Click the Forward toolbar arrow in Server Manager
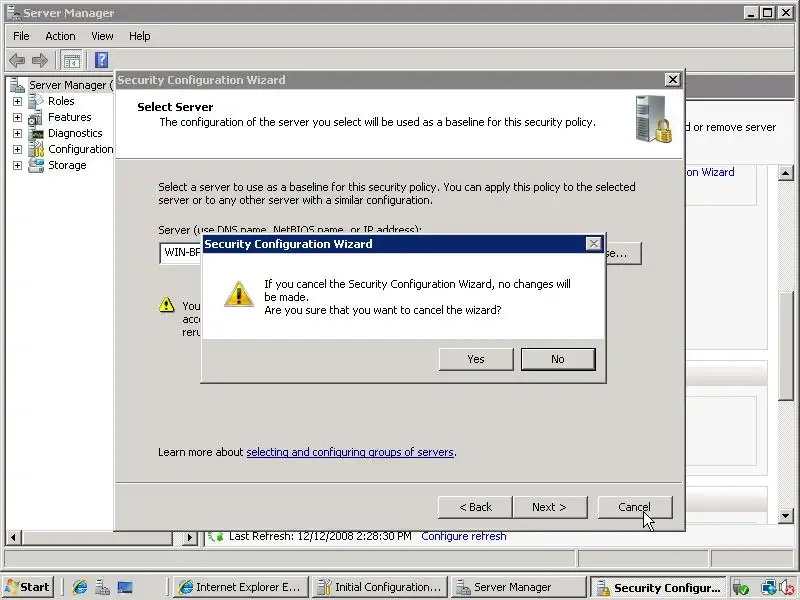800x600 pixels. coord(40,60)
